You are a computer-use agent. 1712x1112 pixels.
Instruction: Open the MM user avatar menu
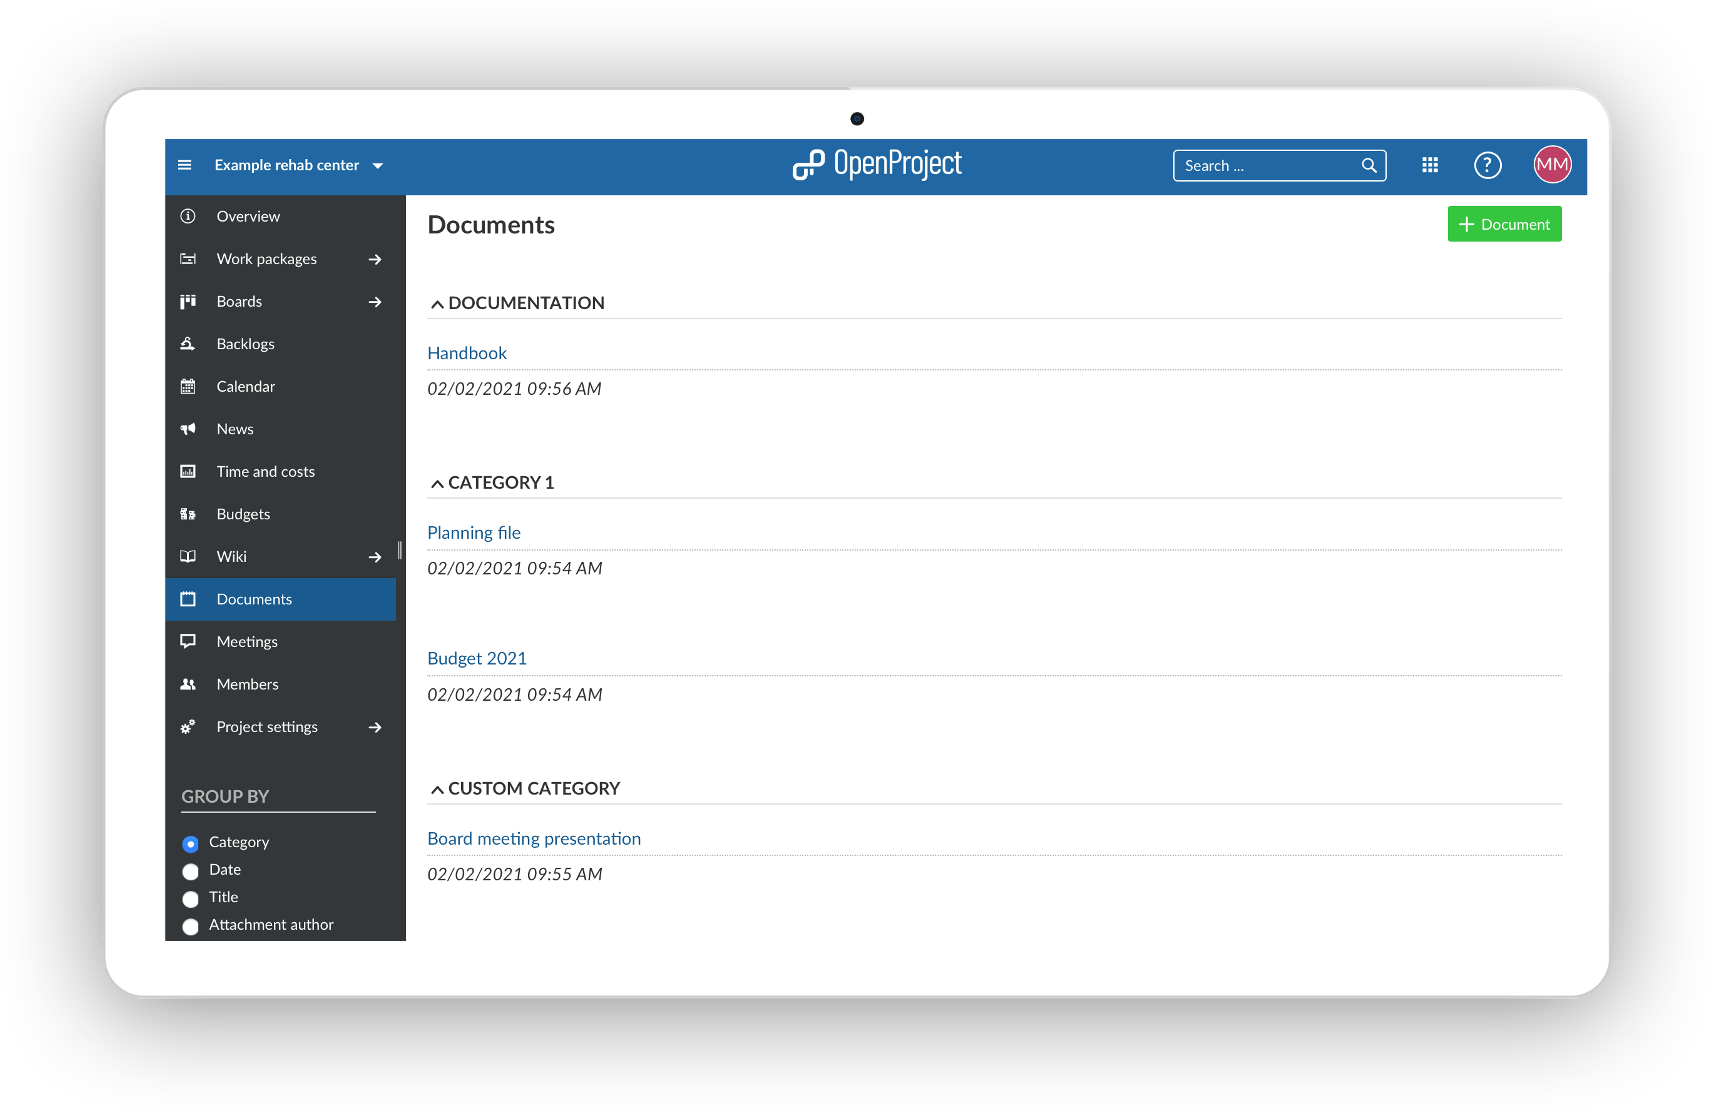click(x=1552, y=165)
